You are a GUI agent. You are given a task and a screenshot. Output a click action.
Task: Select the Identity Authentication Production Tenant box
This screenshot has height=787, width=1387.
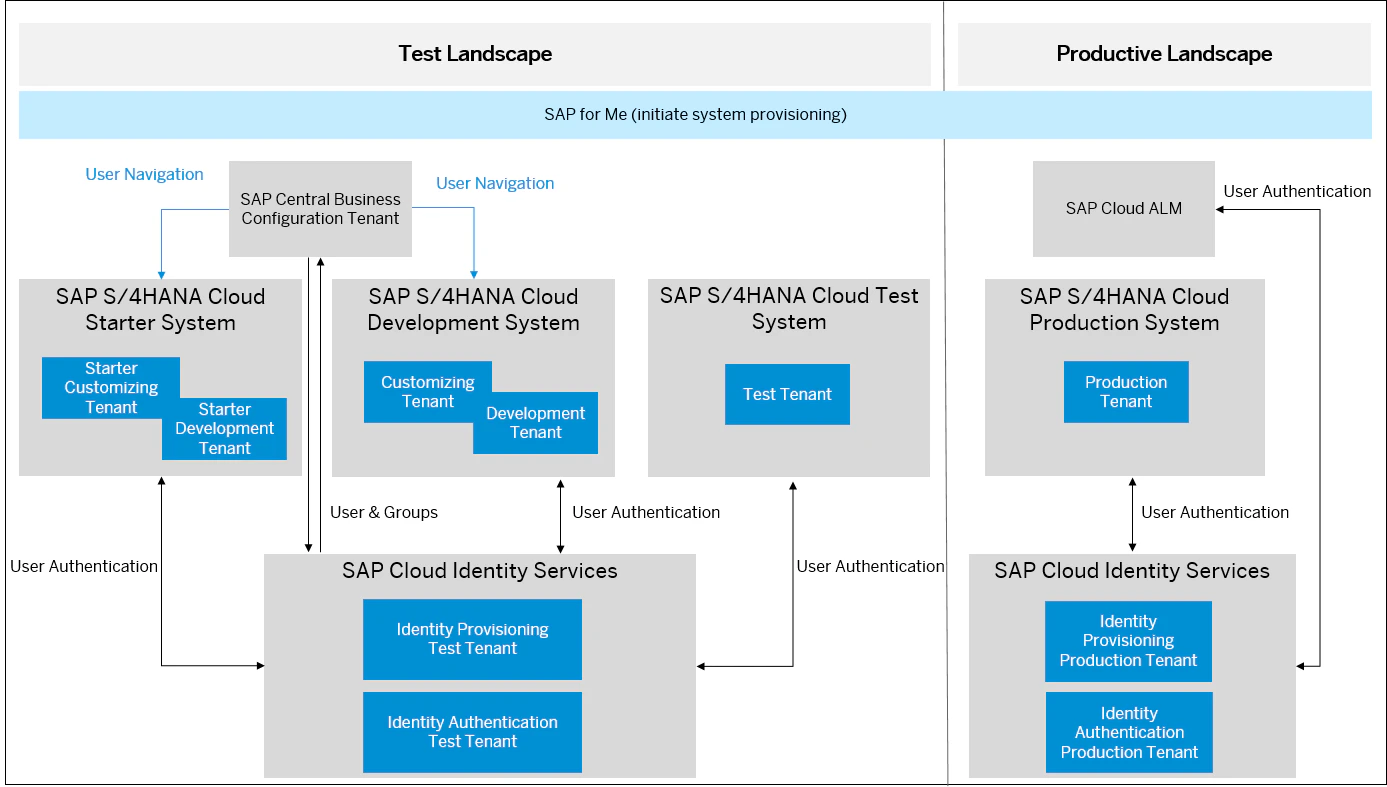tap(1128, 733)
